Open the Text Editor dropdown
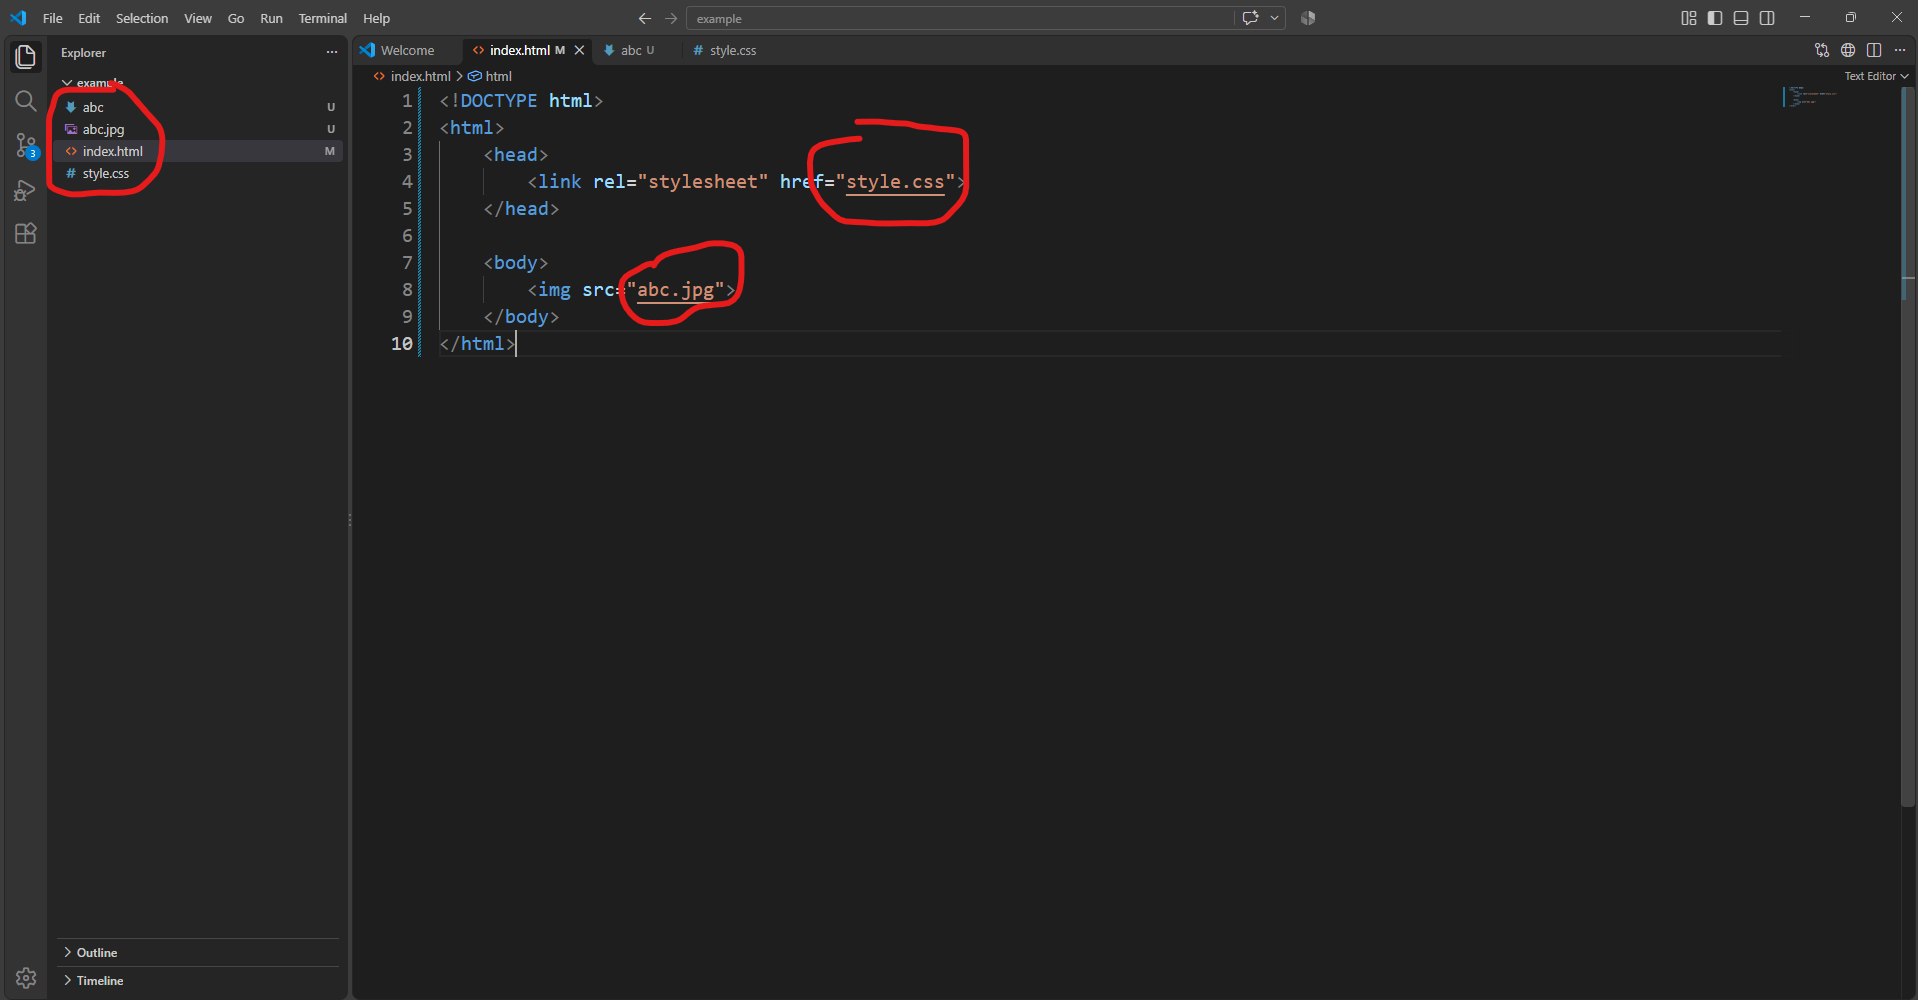This screenshot has width=1918, height=1000. [x=1876, y=76]
